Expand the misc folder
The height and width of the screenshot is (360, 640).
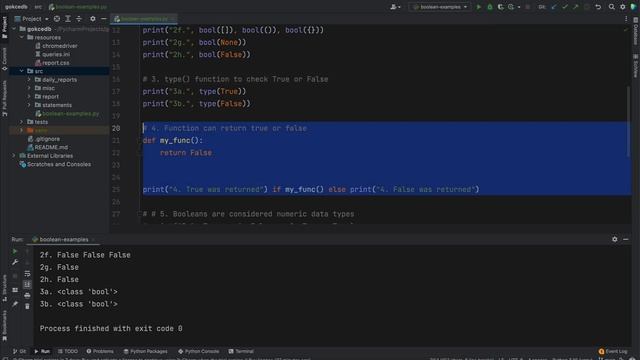(x=29, y=88)
